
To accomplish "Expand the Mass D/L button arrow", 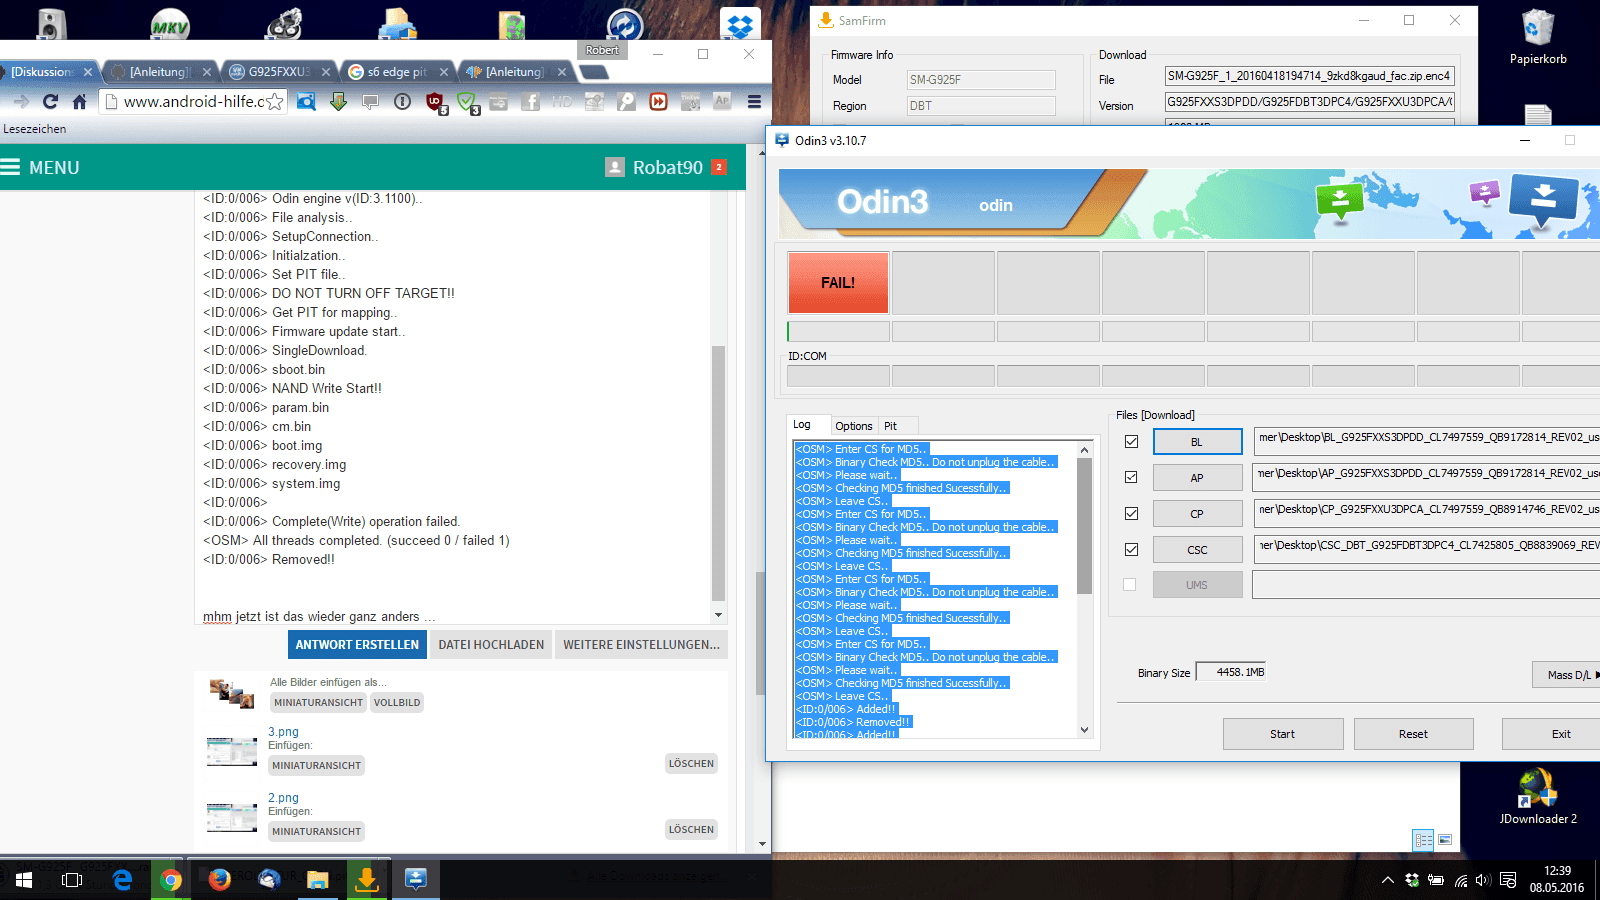I will click(1567, 675).
